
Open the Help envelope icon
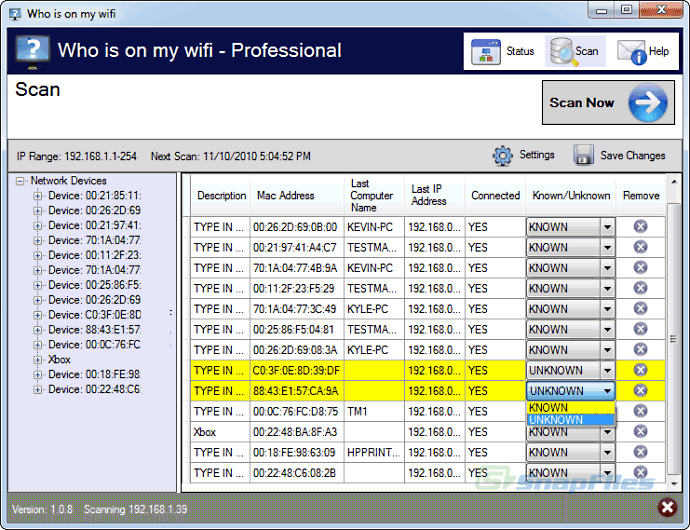tap(632, 52)
